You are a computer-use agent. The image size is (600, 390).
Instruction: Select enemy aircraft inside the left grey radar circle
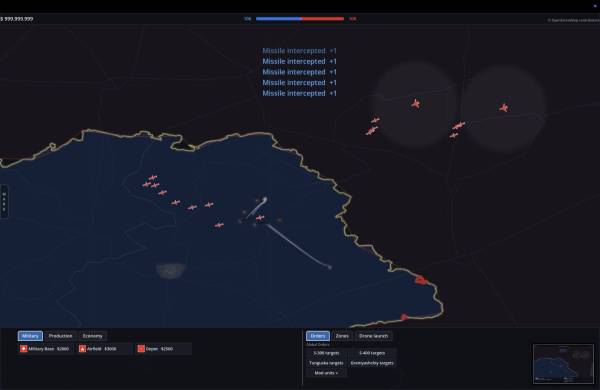coord(416,104)
